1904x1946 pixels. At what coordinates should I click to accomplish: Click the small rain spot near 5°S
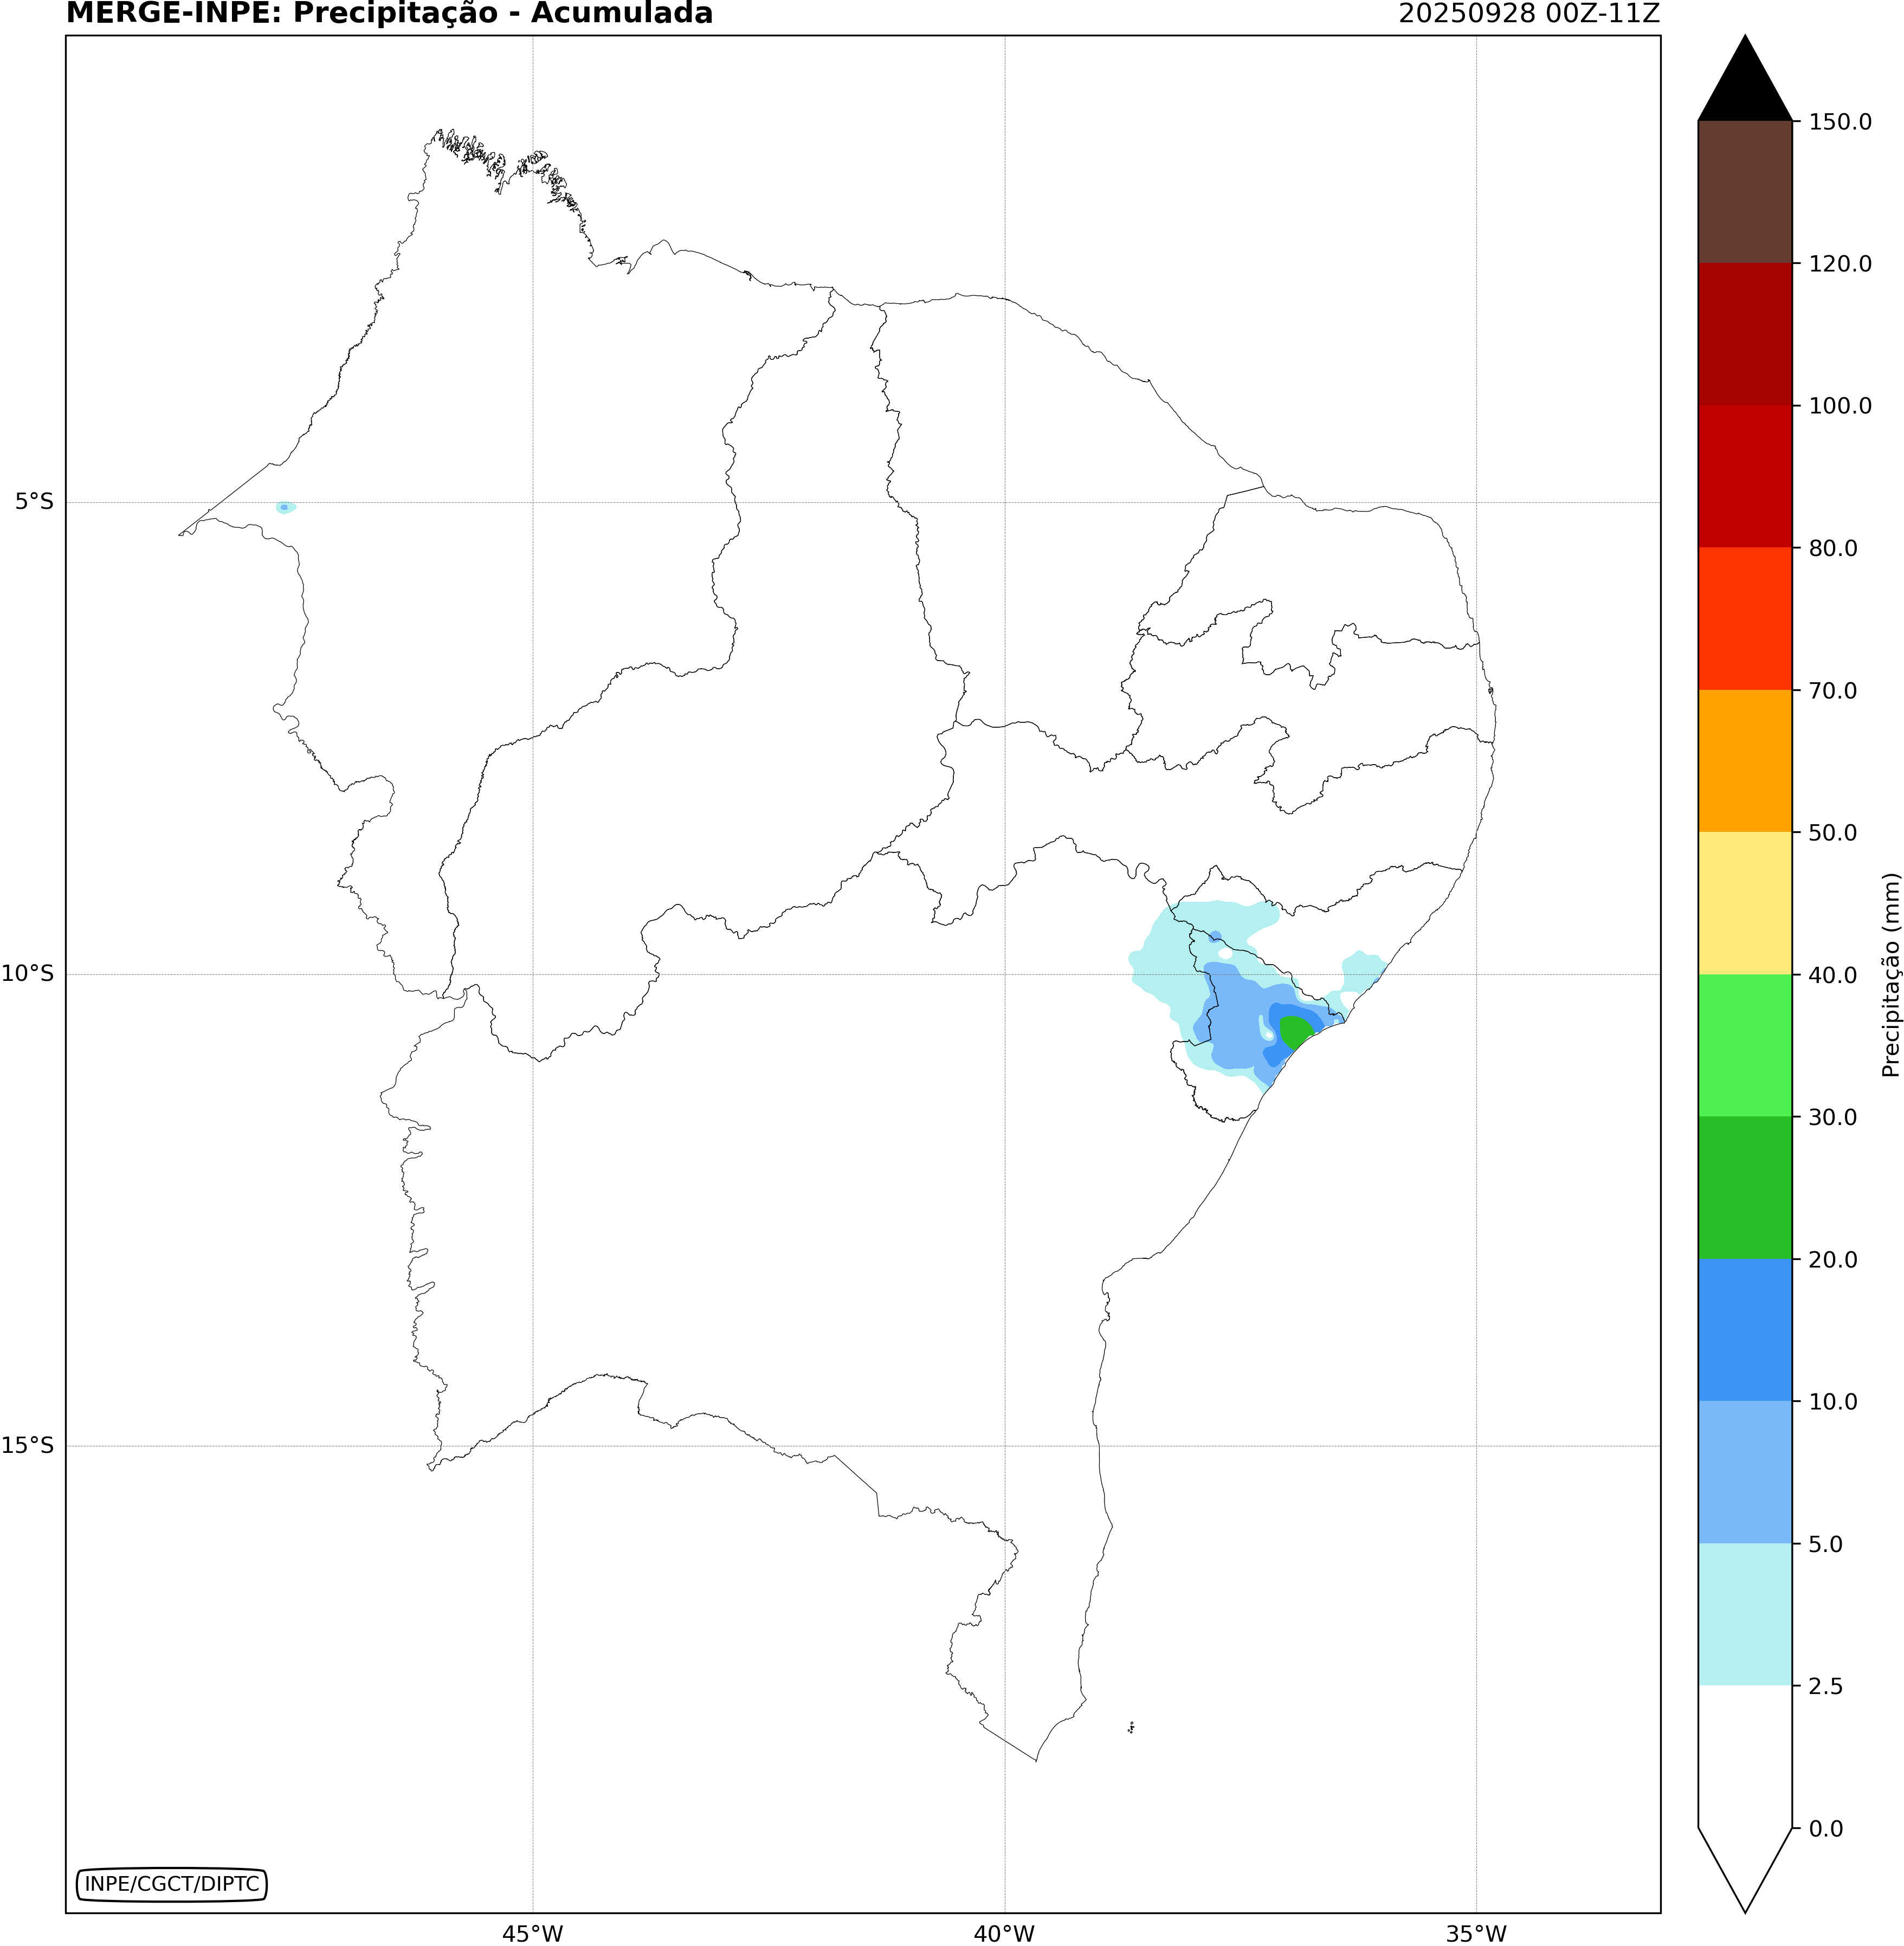(285, 507)
